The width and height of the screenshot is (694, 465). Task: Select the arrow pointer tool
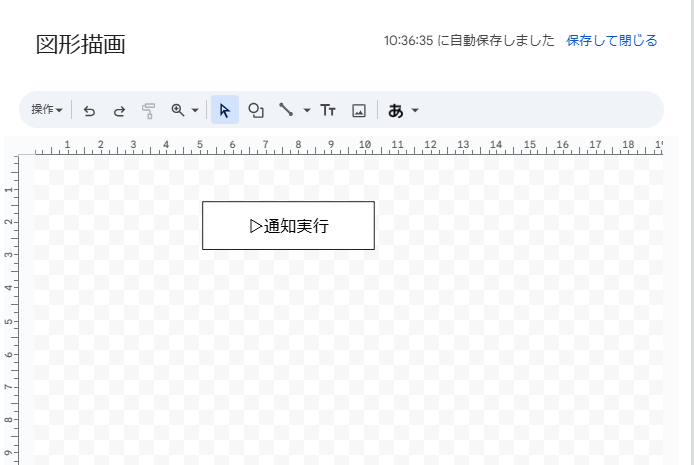click(225, 110)
